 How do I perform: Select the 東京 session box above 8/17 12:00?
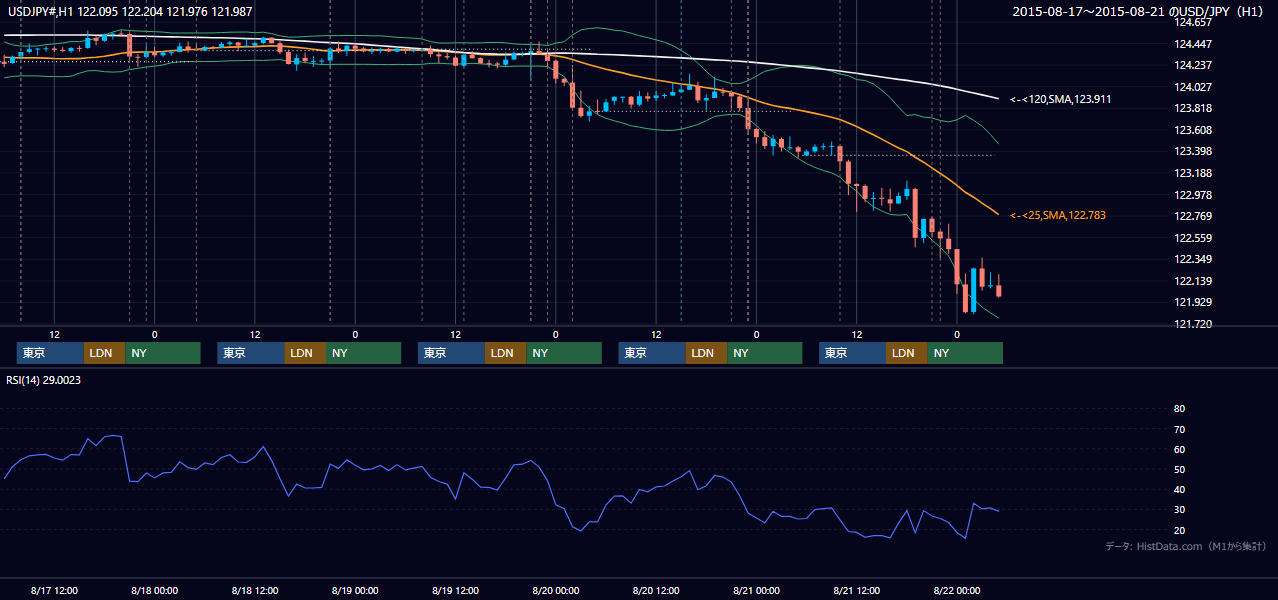[50, 353]
